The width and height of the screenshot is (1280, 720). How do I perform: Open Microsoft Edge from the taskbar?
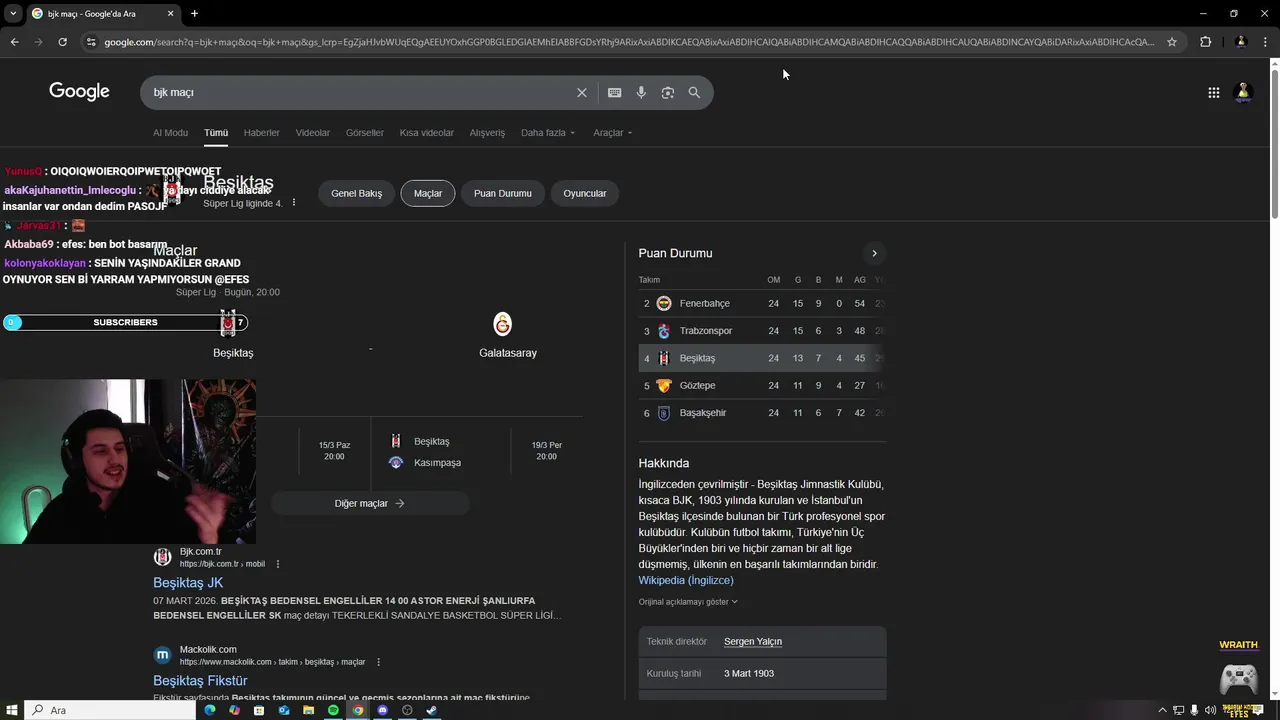pos(210,710)
